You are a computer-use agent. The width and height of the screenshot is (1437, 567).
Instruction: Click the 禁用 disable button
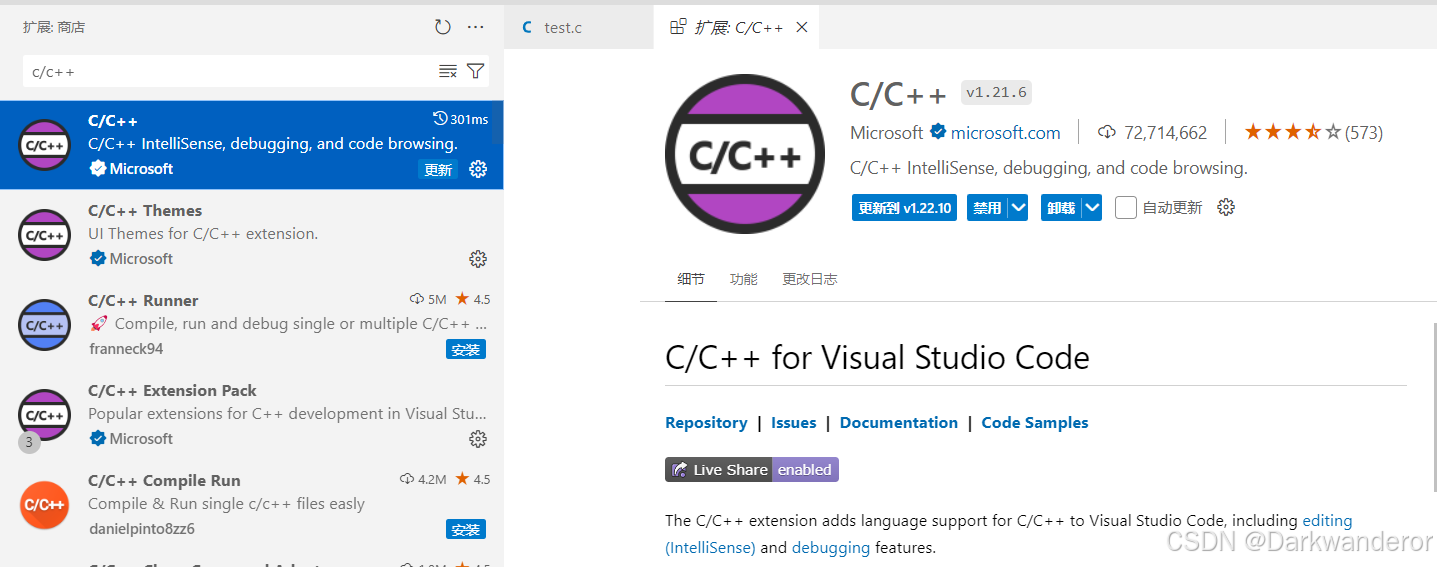[x=988, y=208]
